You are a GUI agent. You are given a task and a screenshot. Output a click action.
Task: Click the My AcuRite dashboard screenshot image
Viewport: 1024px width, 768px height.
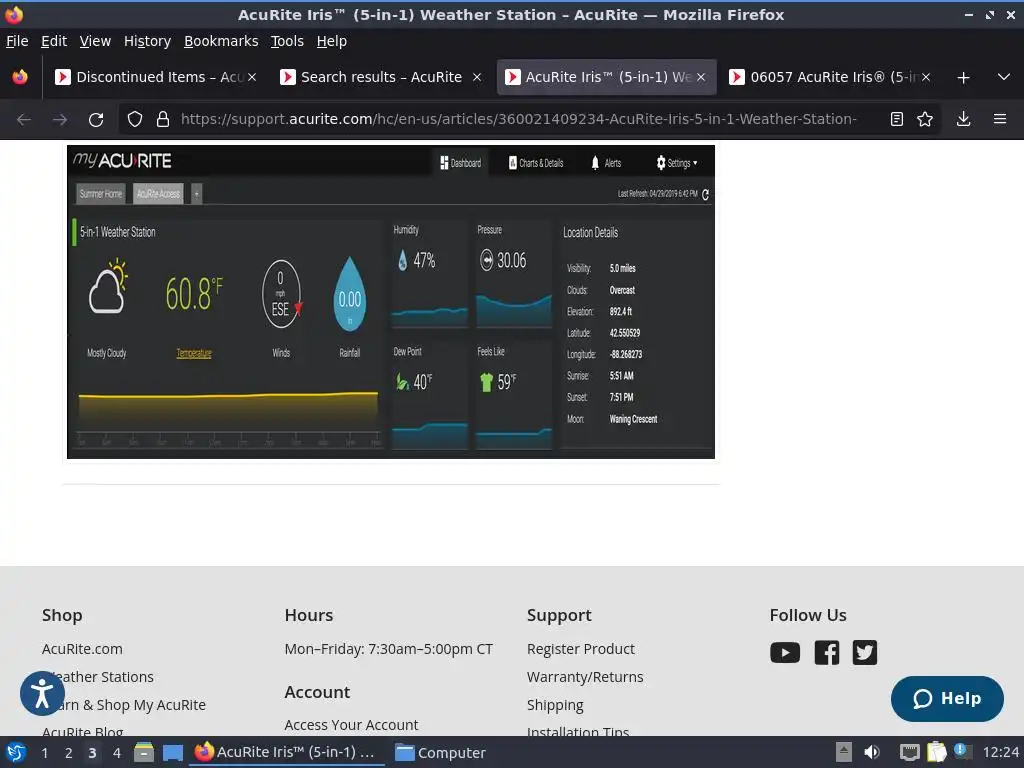point(391,302)
